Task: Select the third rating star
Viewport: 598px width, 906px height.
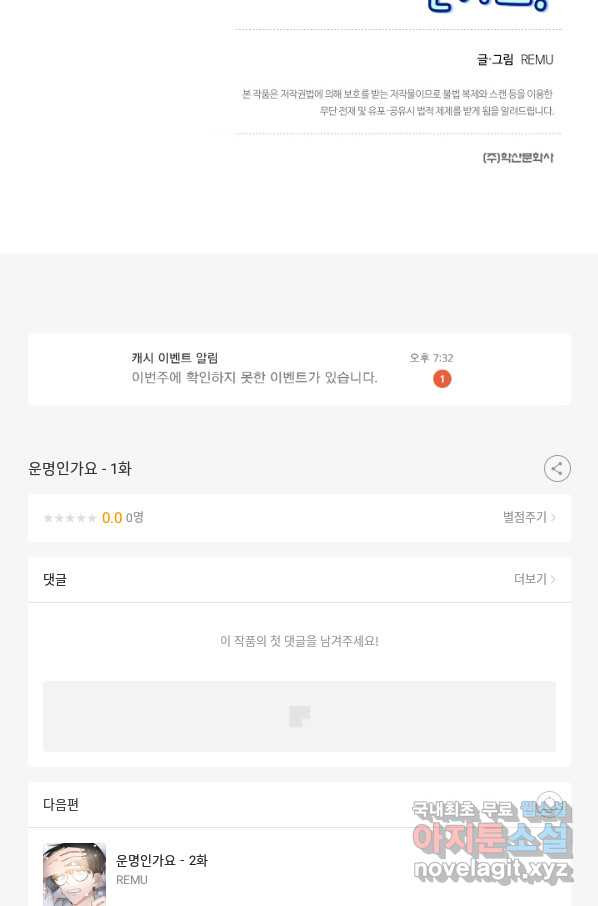Action: coord(70,518)
